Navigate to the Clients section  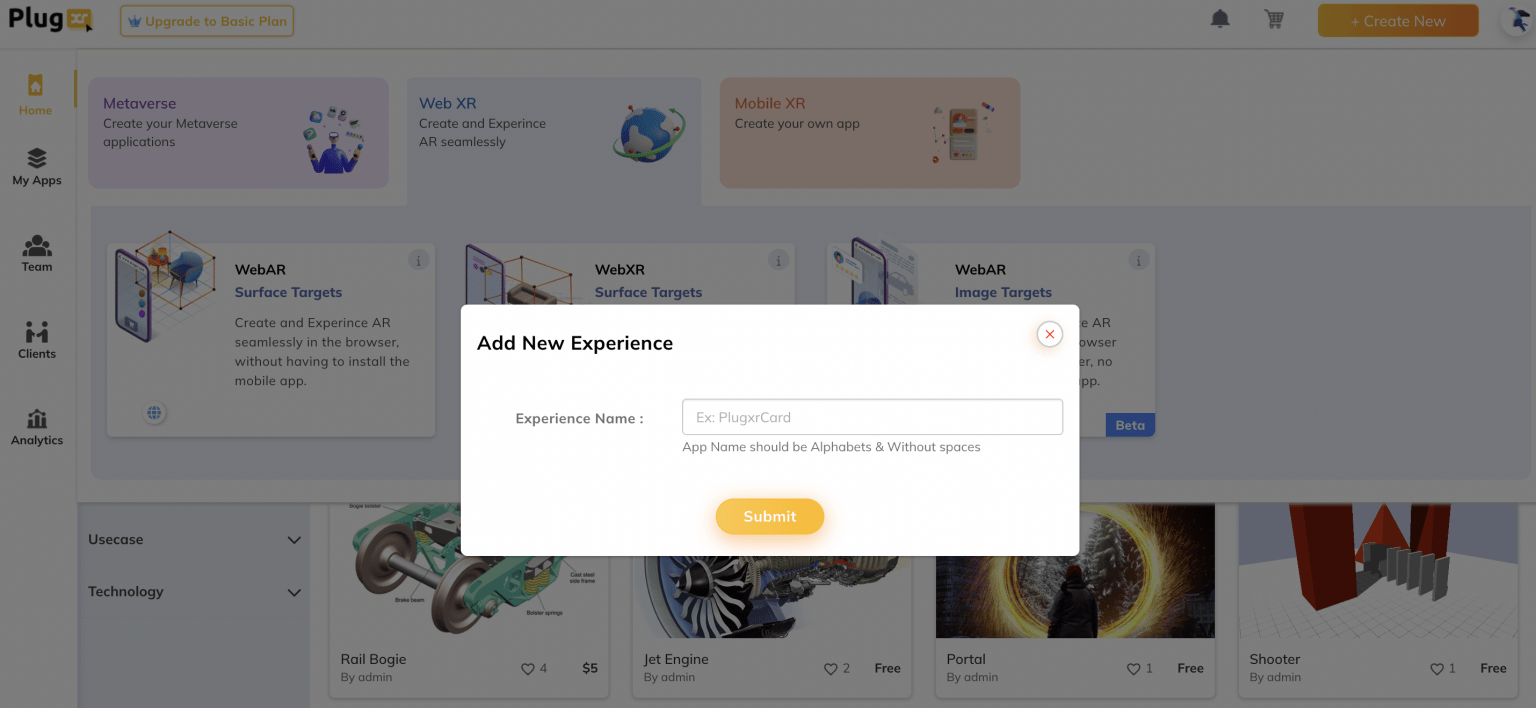(36, 338)
